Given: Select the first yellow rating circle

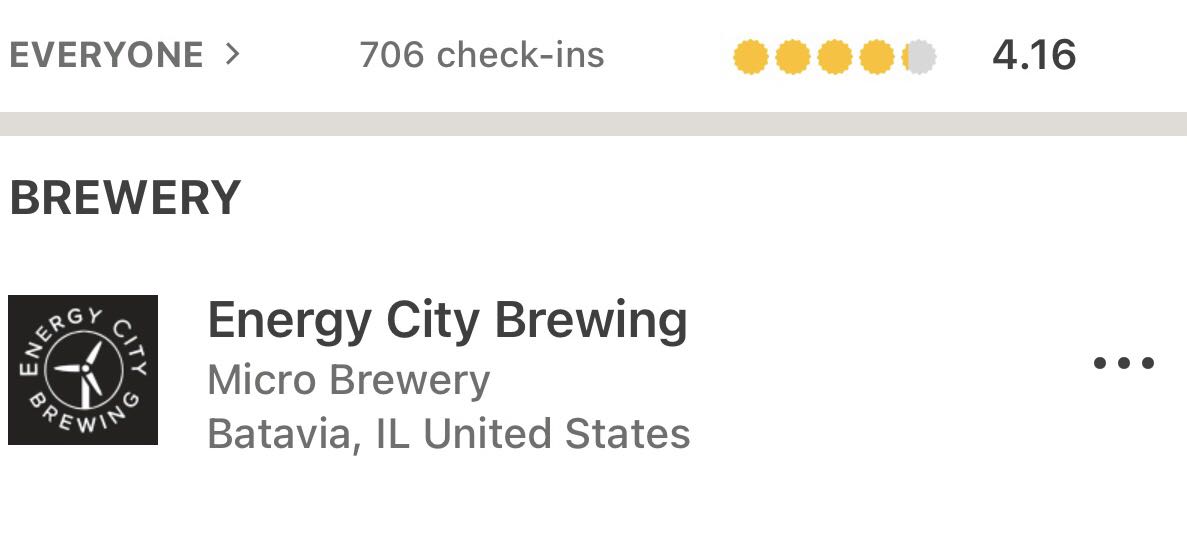Looking at the screenshot, I should (x=749, y=57).
